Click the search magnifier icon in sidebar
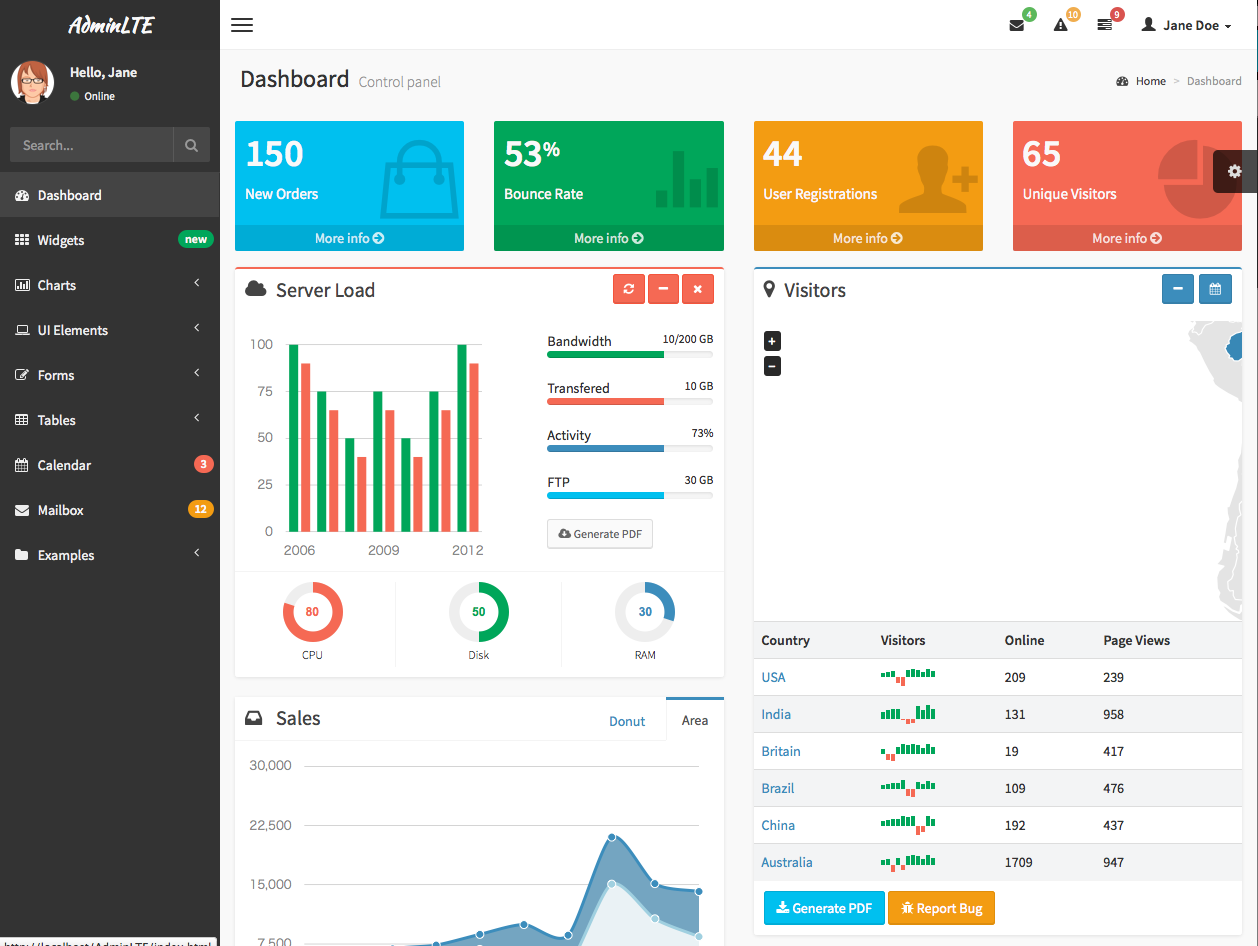1258x946 pixels. click(x=192, y=145)
